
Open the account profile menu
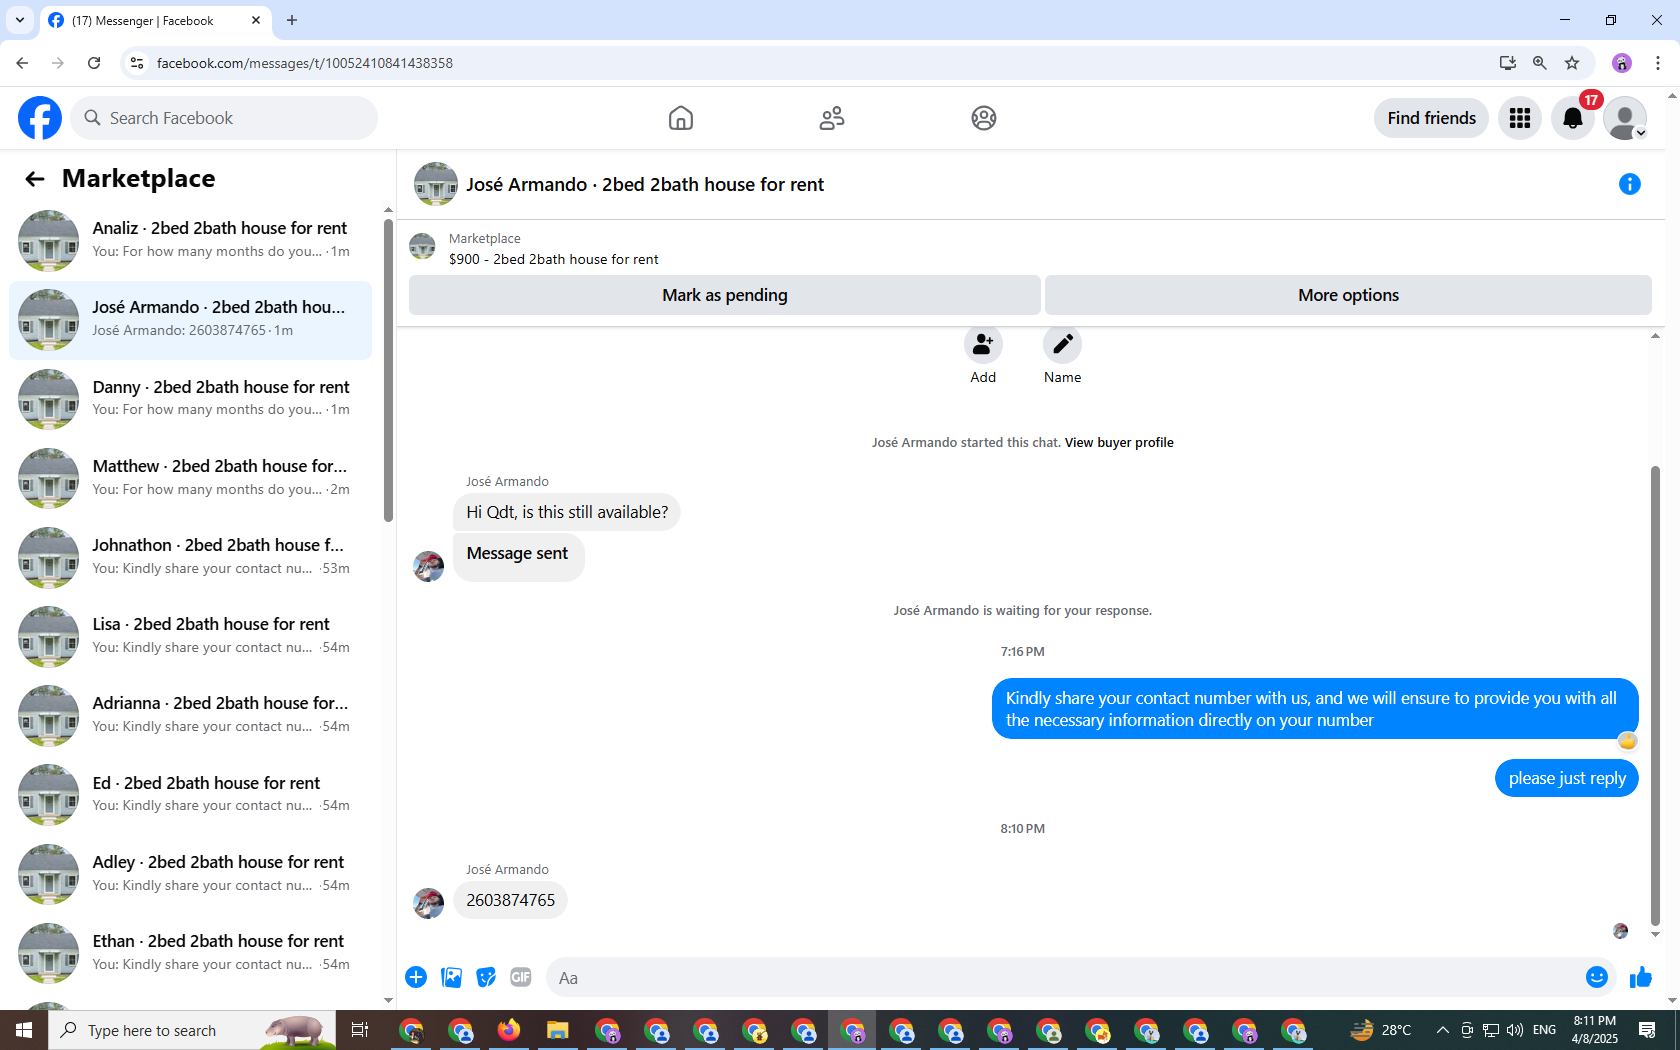tap(1625, 118)
